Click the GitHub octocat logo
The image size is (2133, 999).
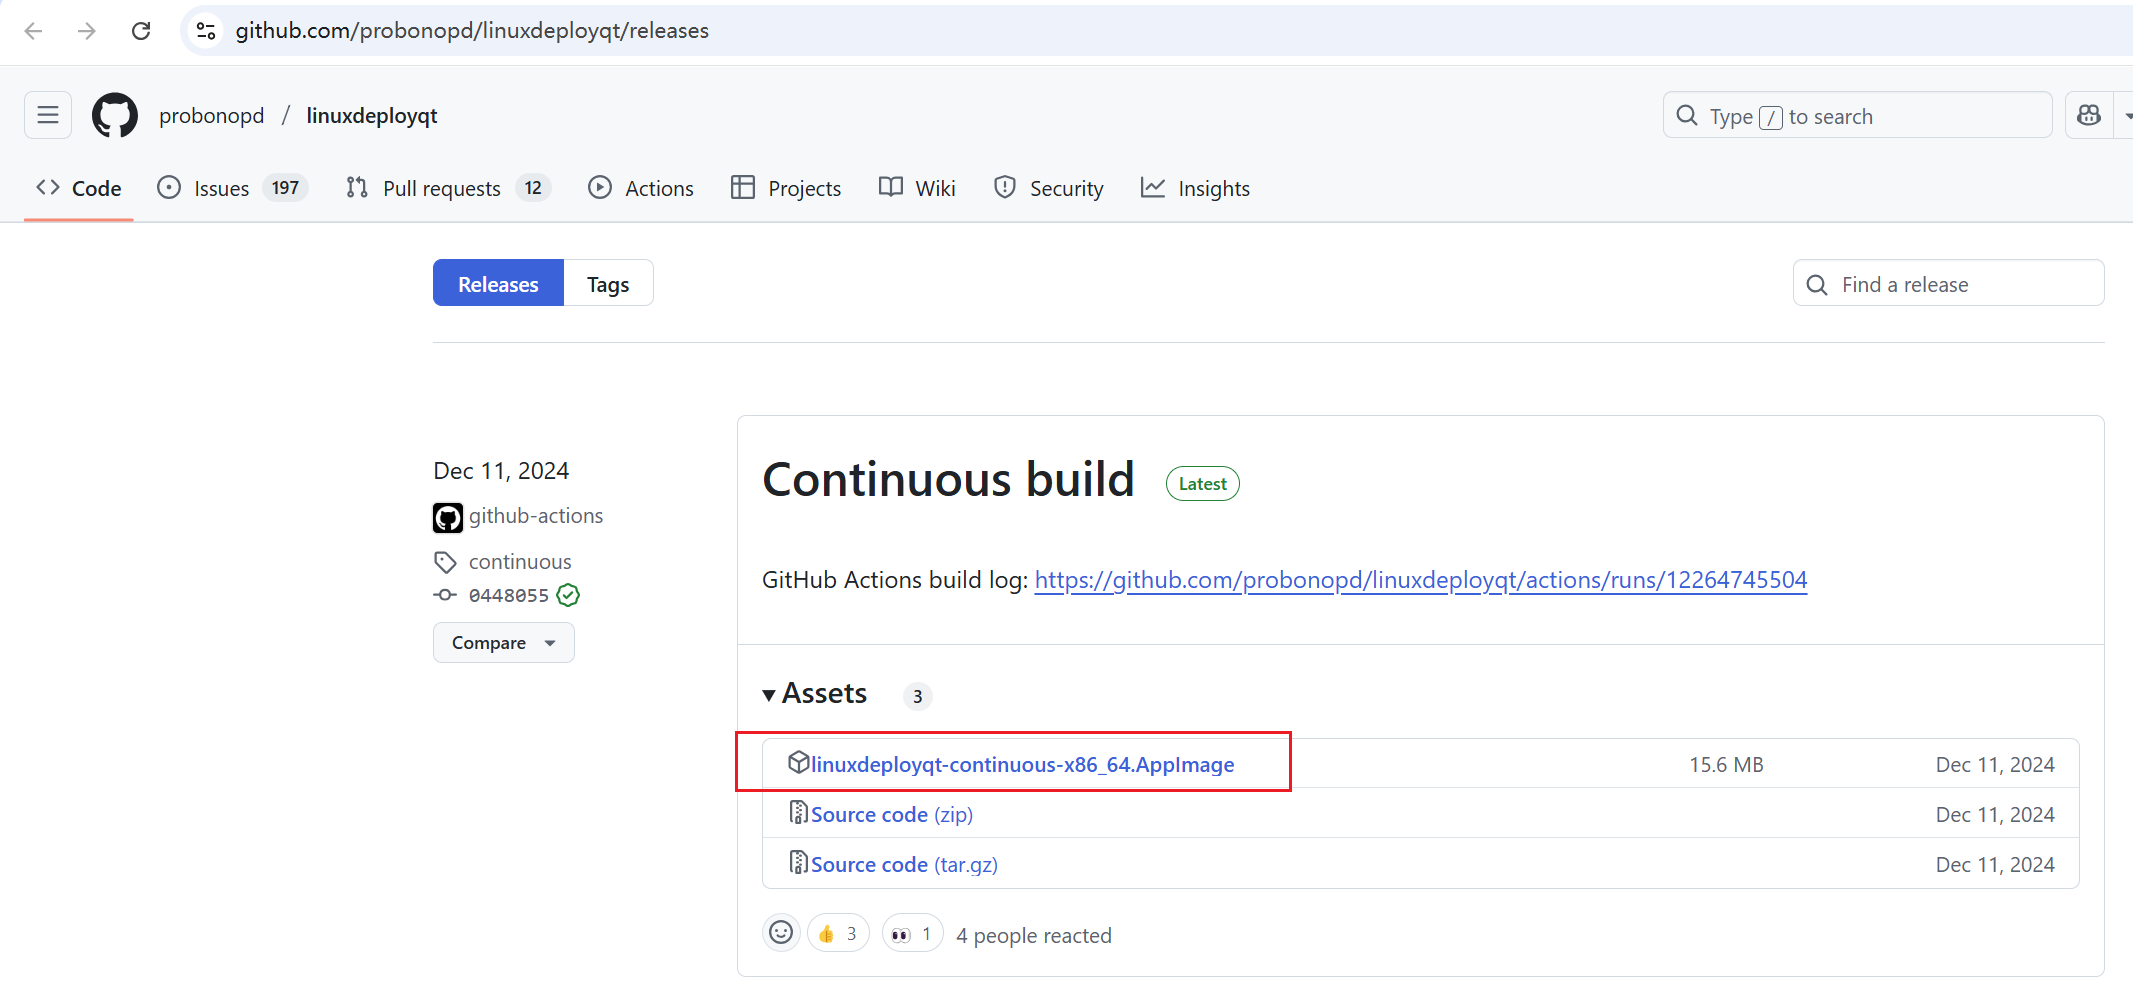[x=115, y=115]
